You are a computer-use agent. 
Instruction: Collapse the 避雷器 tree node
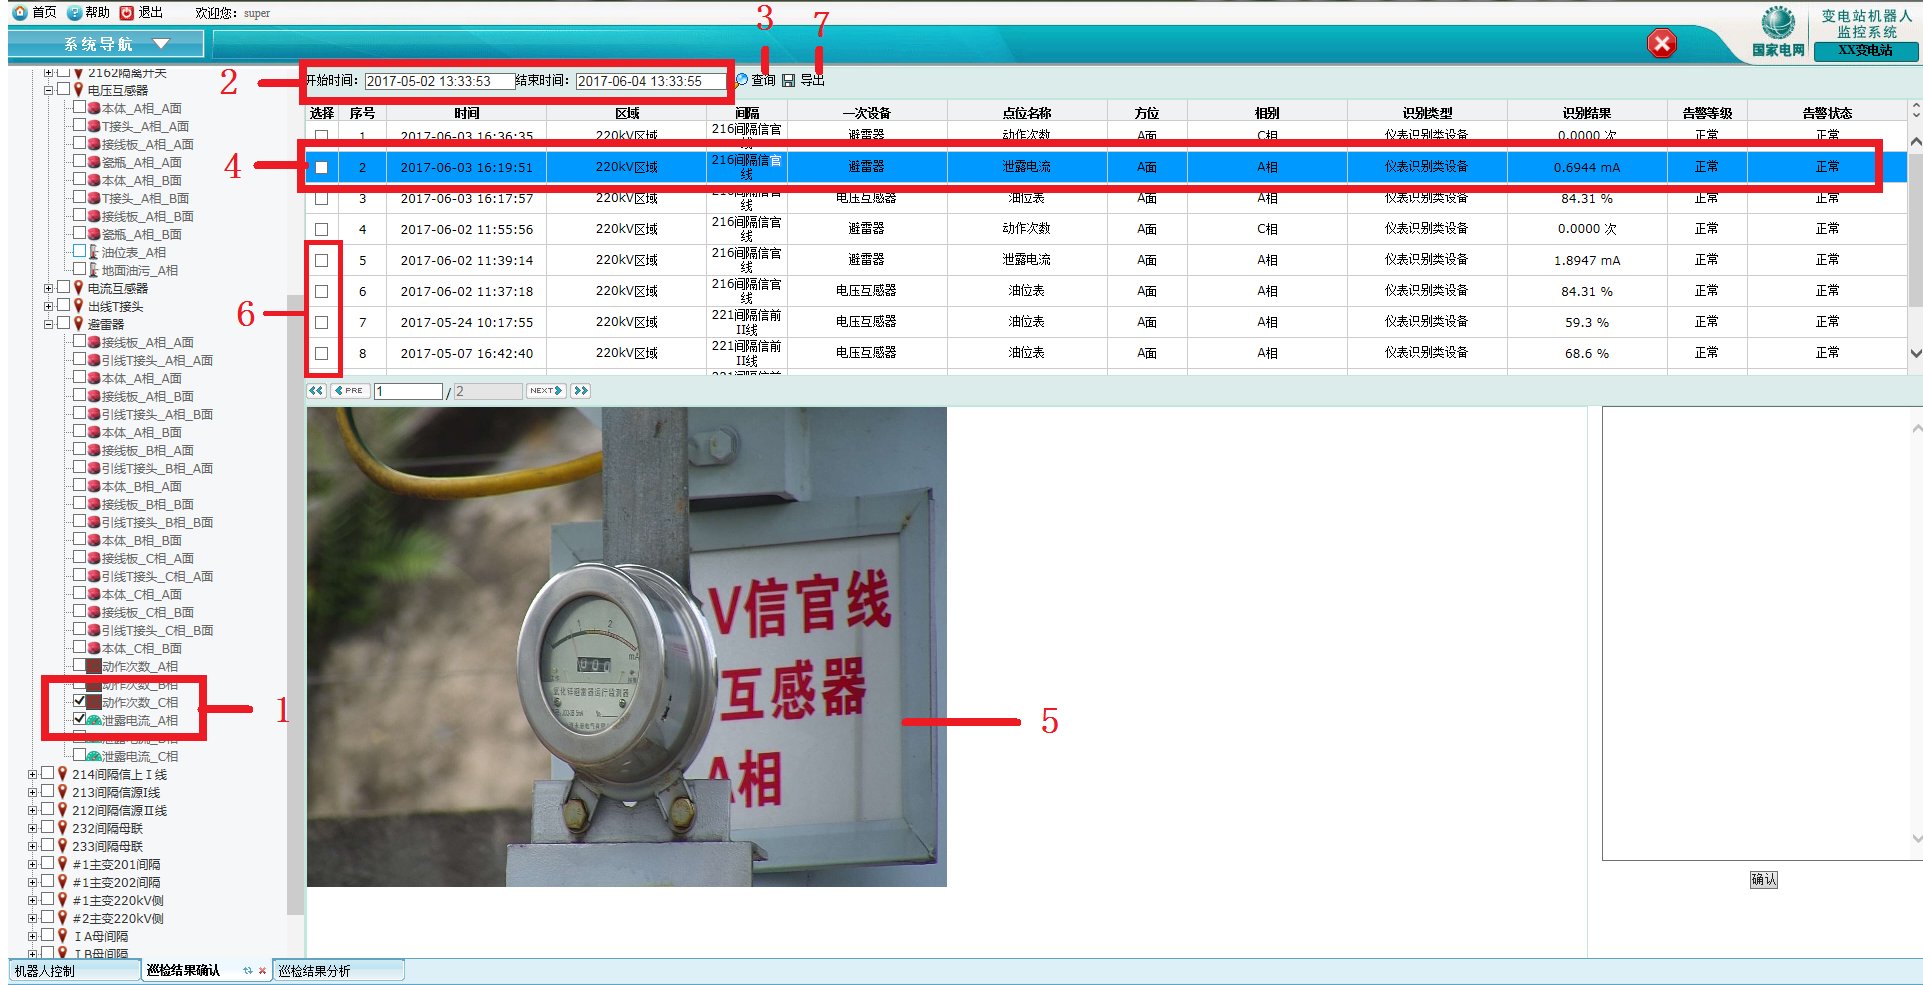pyautogui.click(x=48, y=324)
